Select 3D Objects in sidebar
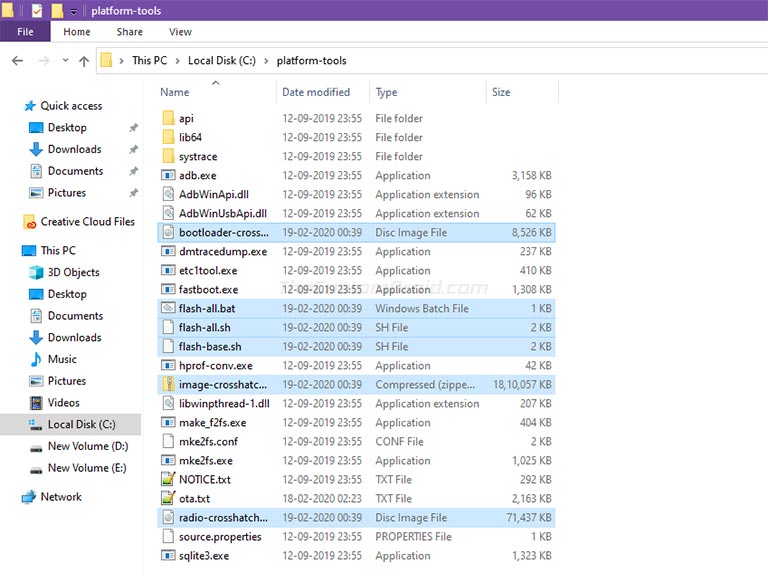768x573 pixels. (73, 272)
